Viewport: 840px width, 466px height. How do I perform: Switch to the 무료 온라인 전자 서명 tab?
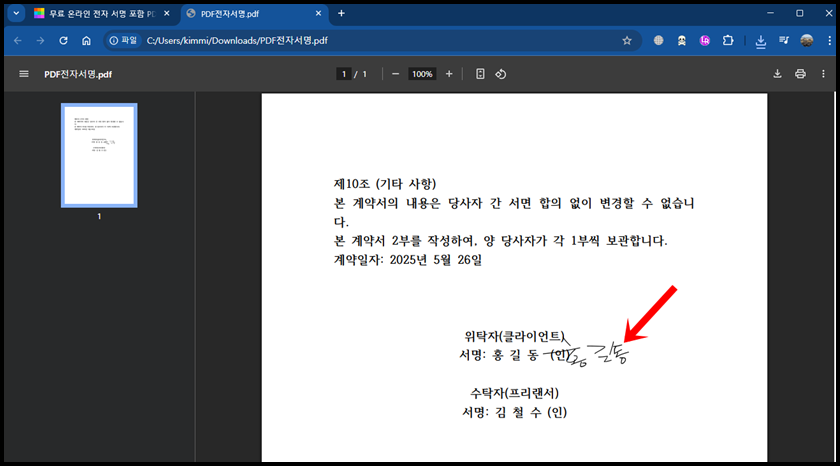click(102, 13)
